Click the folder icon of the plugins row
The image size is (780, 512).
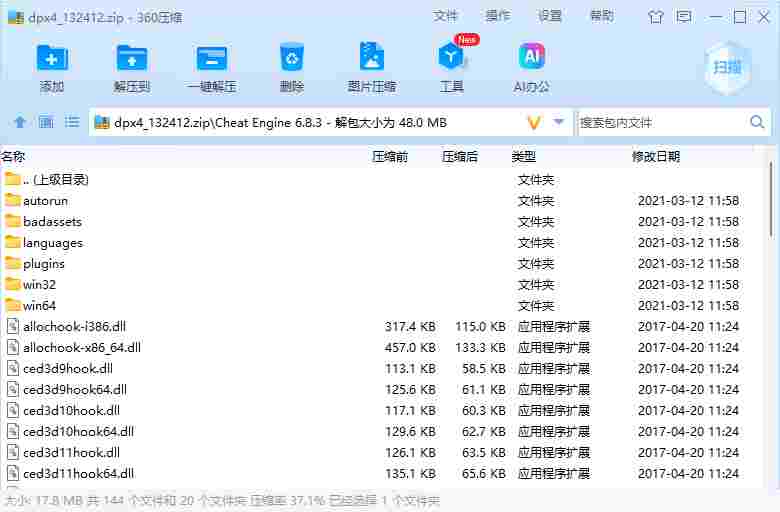coord(13,263)
